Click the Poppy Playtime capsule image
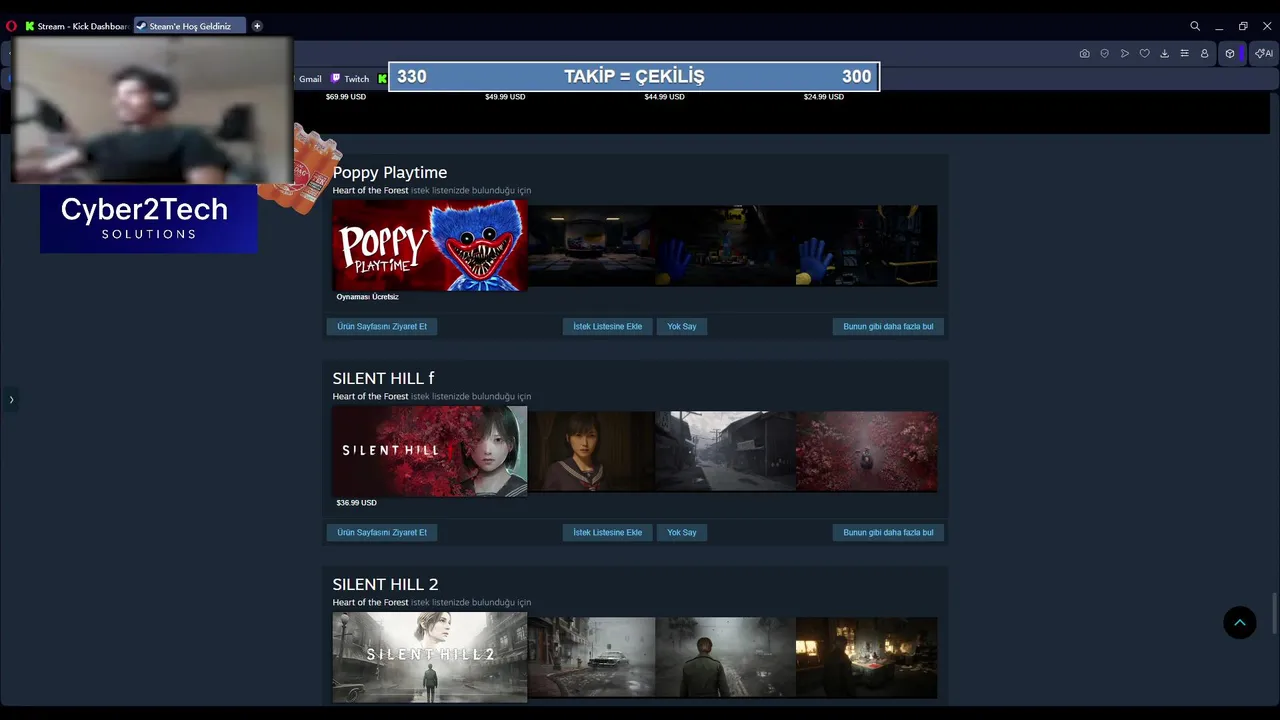The image size is (1280, 720). pyautogui.click(x=430, y=245)
